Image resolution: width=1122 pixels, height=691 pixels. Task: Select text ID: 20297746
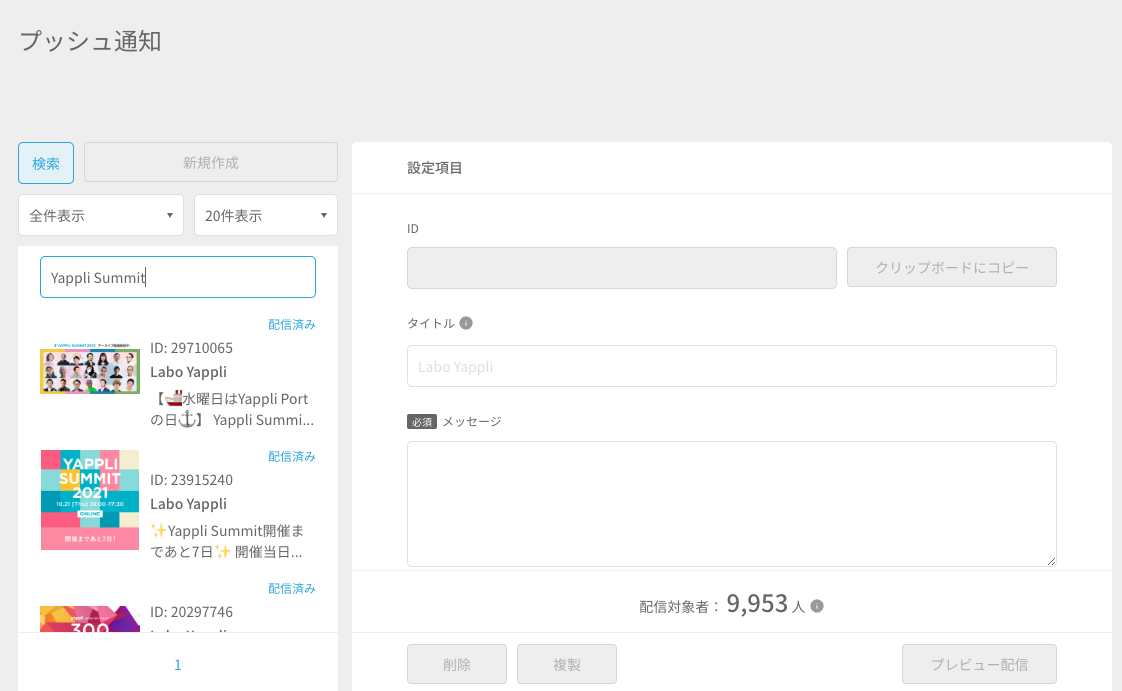pyautogui.click(x=191, y=612)
